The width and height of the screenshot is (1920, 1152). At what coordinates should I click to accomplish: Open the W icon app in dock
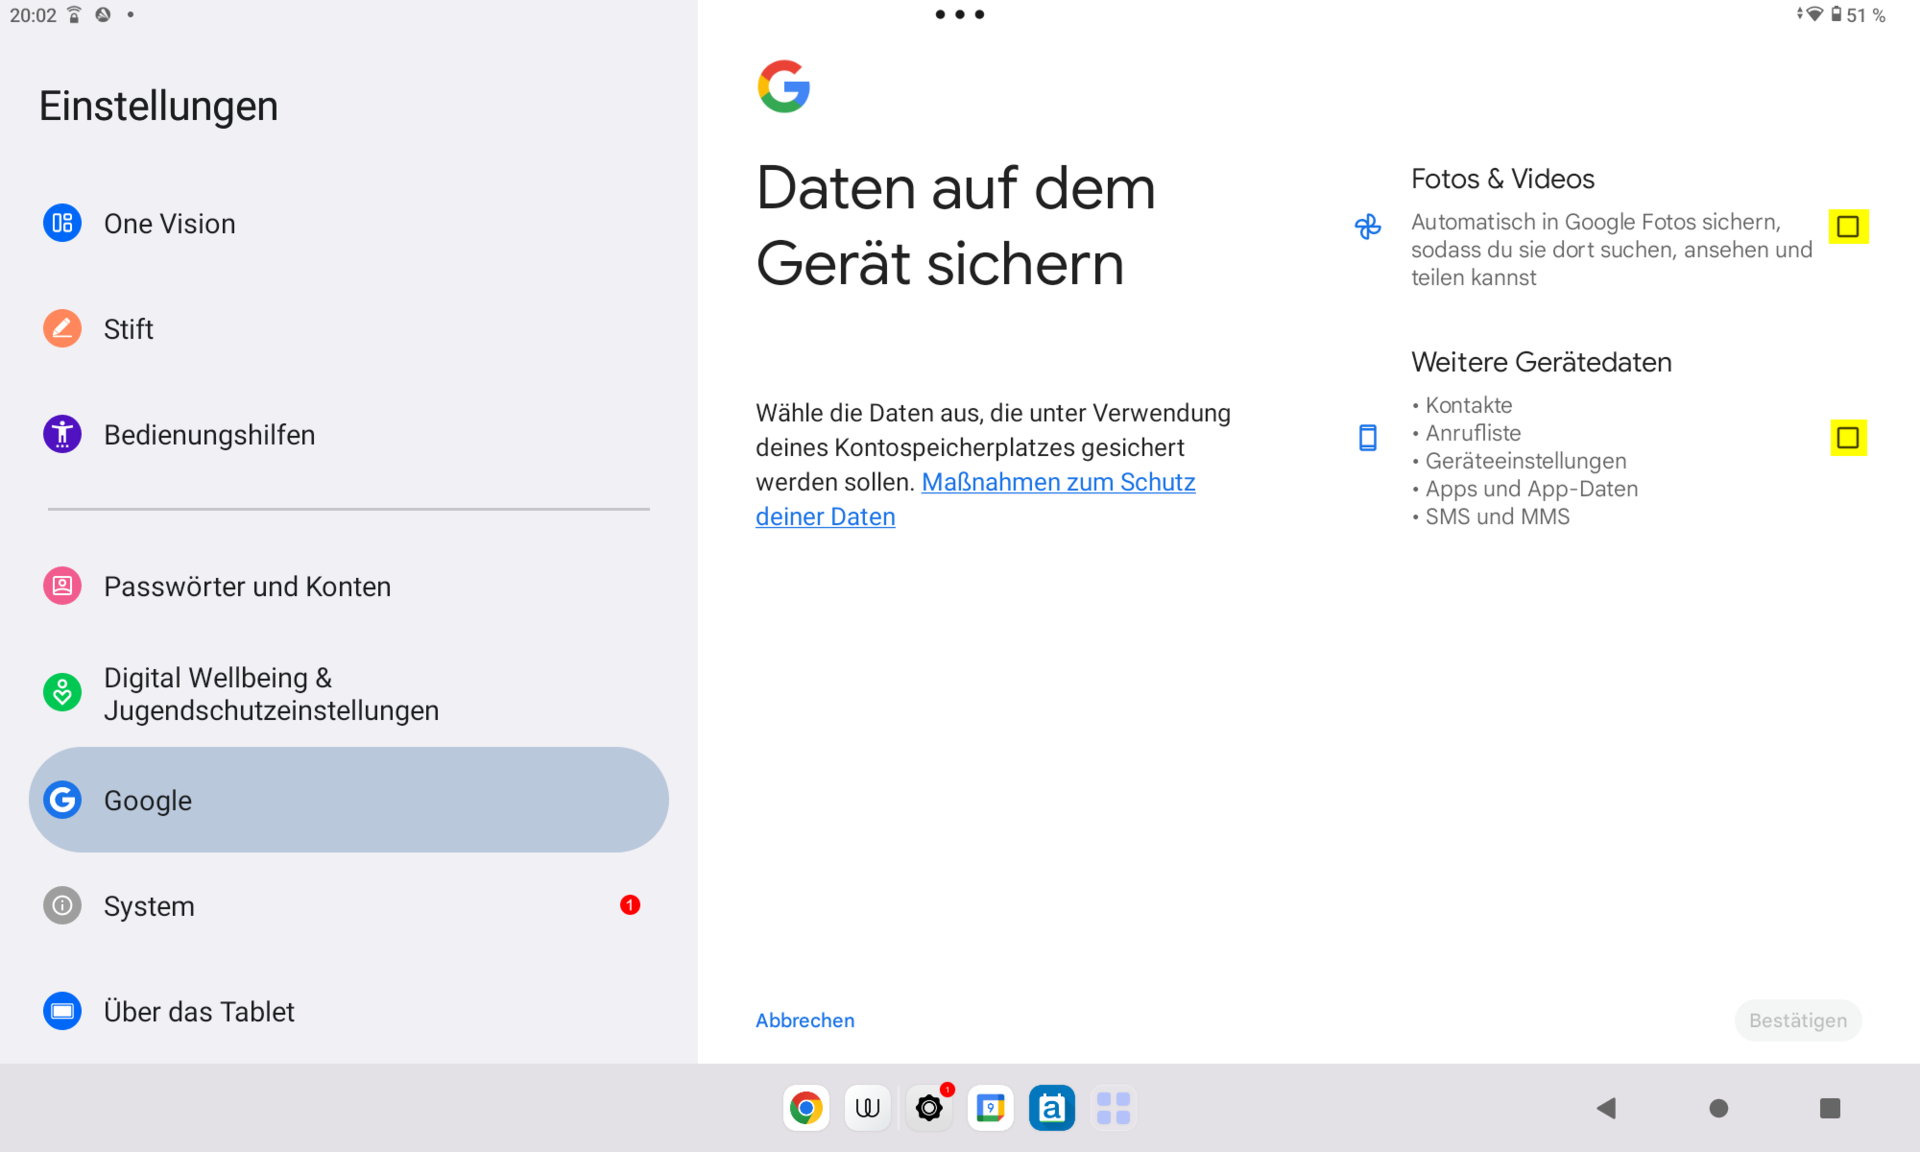click(x=867, y=1108)
